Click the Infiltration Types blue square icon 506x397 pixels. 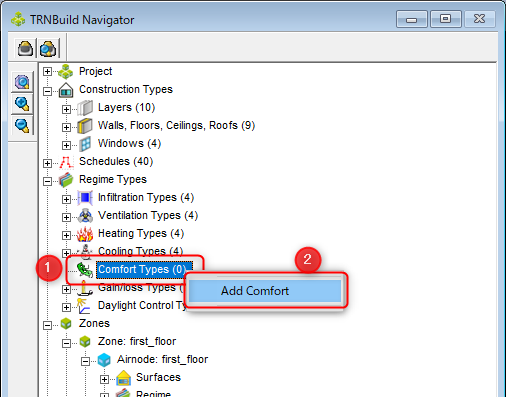(x=85, y=198)
